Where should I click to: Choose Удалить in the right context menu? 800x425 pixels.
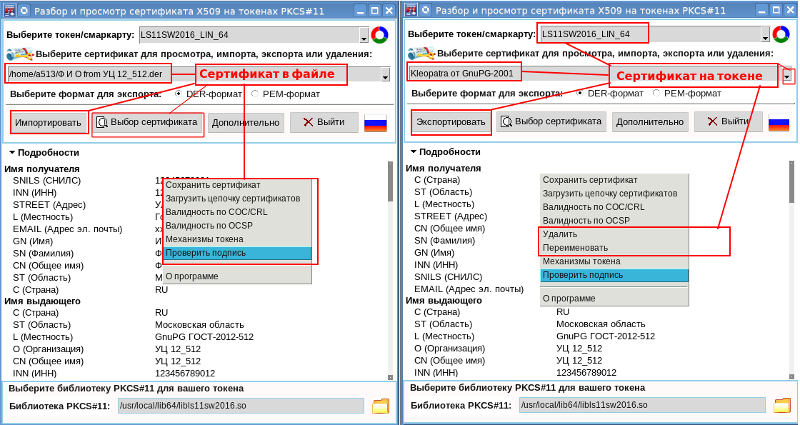[560, 234]
